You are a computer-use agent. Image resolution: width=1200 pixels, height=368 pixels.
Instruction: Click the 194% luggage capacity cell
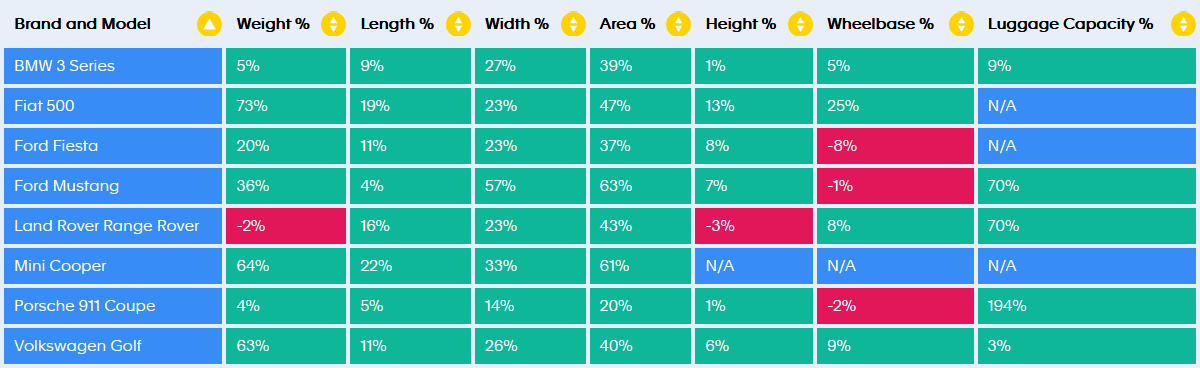pos(1087,306)
